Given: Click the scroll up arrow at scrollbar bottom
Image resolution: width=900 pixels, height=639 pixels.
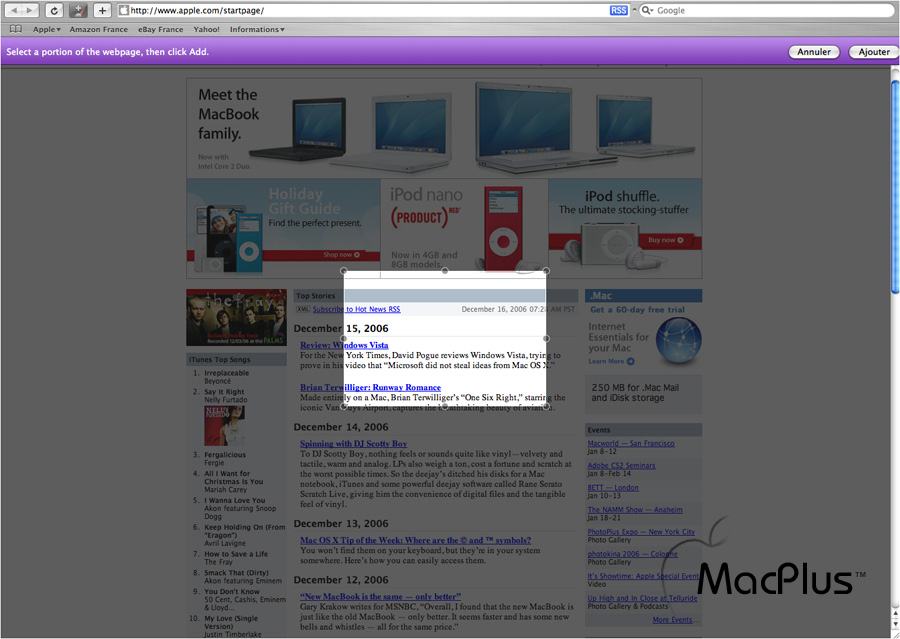Looking at the screenshot, I should pyautogui.click(x=895, y=615).
